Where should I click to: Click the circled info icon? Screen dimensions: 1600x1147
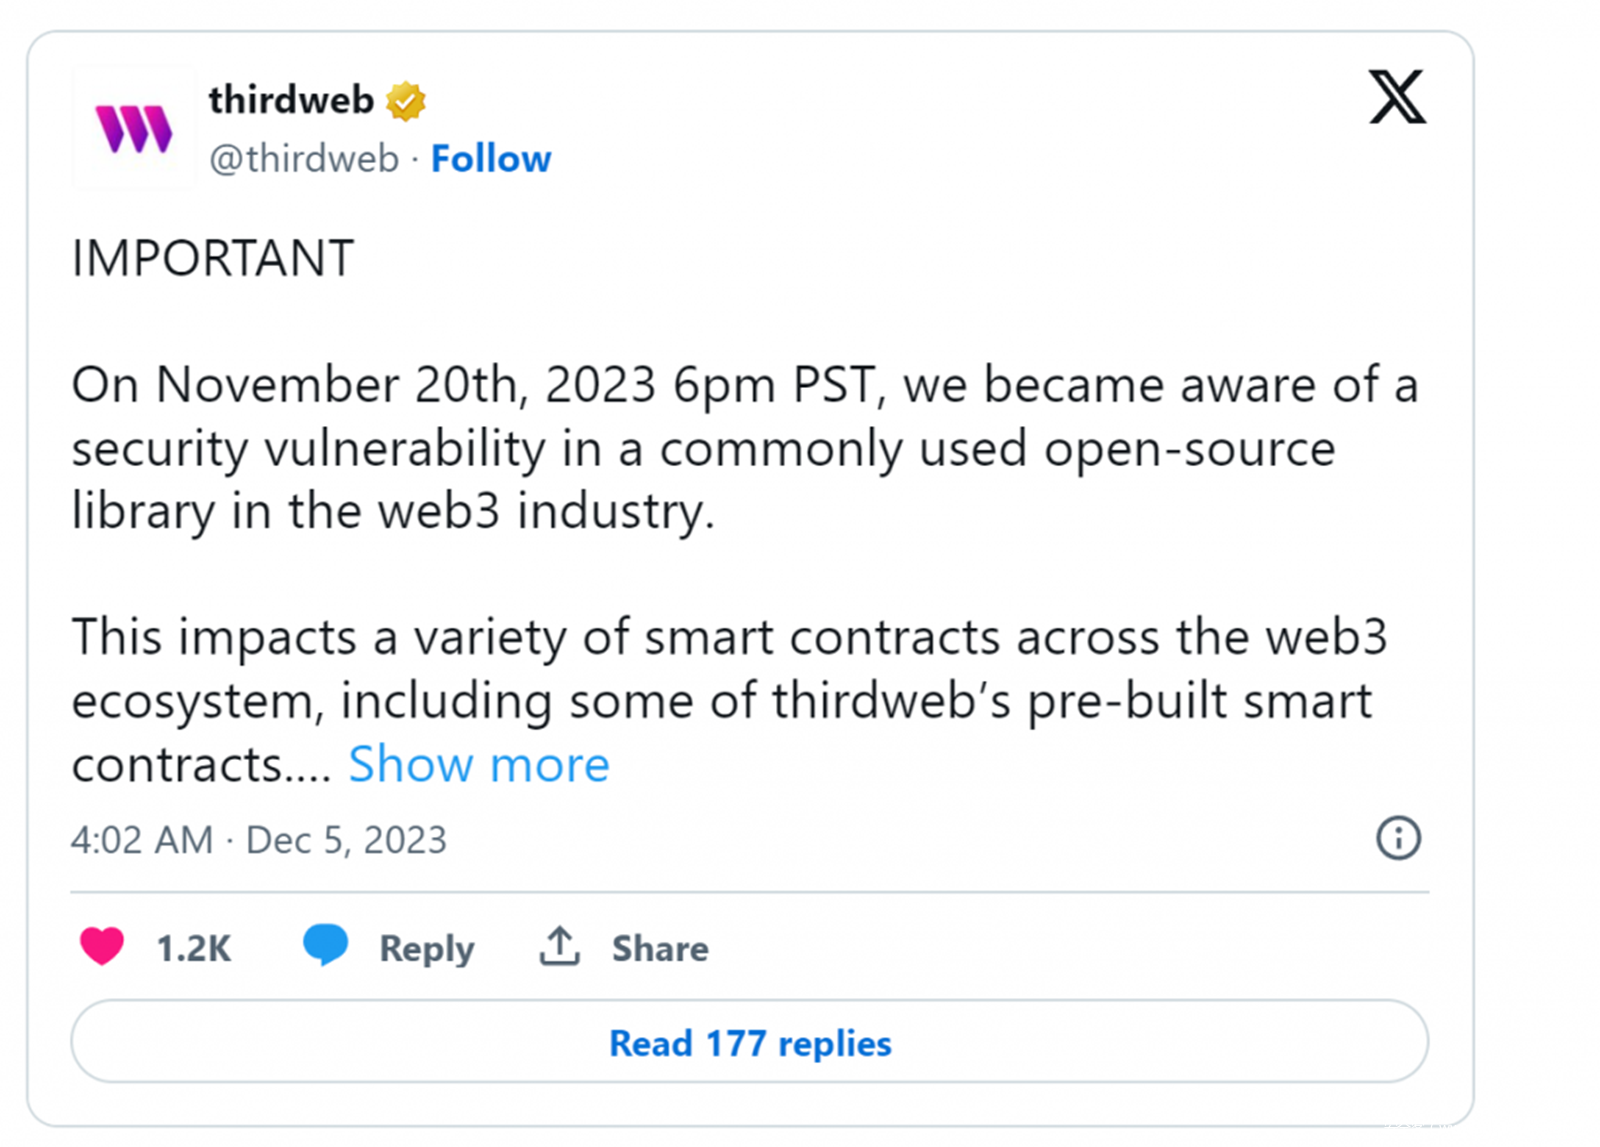click(1397, 838)
